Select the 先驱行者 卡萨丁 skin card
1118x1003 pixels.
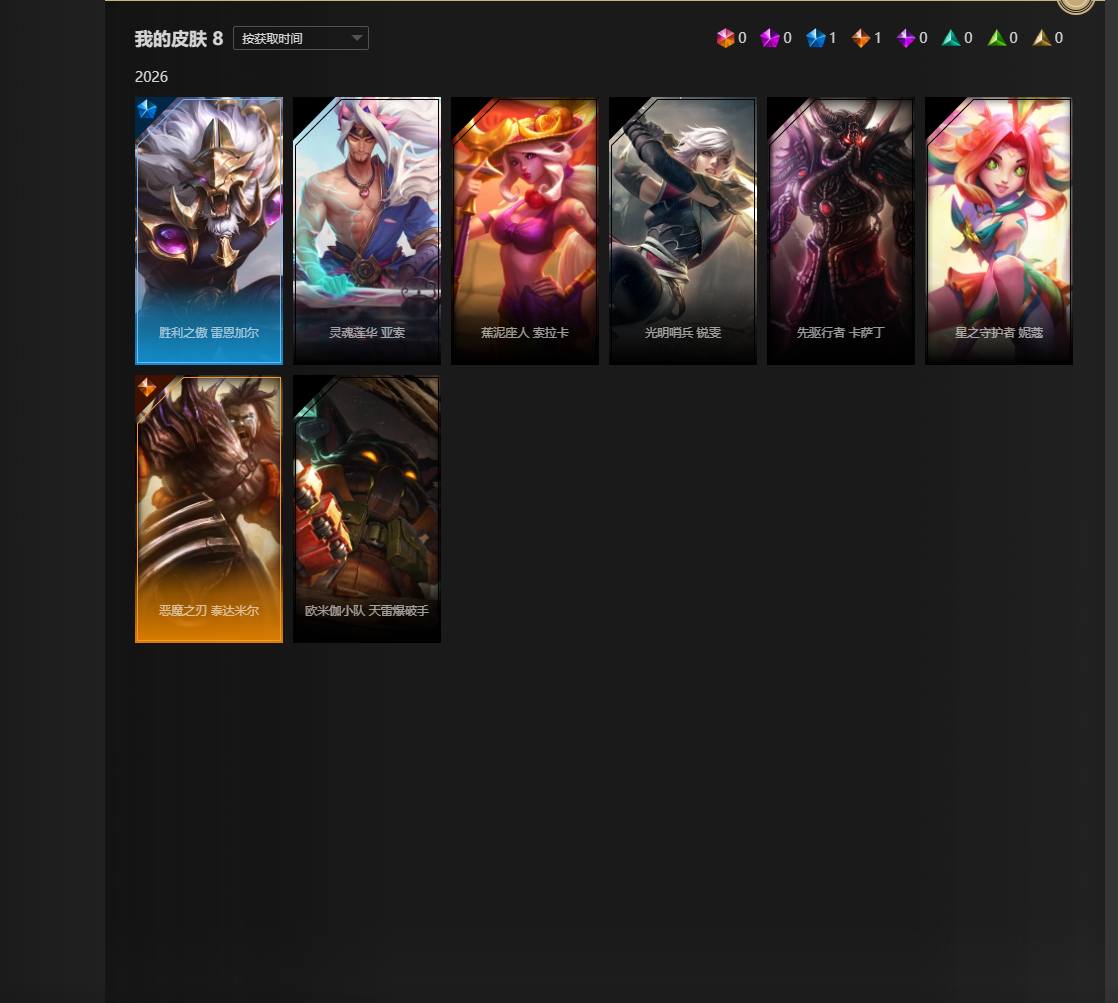(841, 231)
